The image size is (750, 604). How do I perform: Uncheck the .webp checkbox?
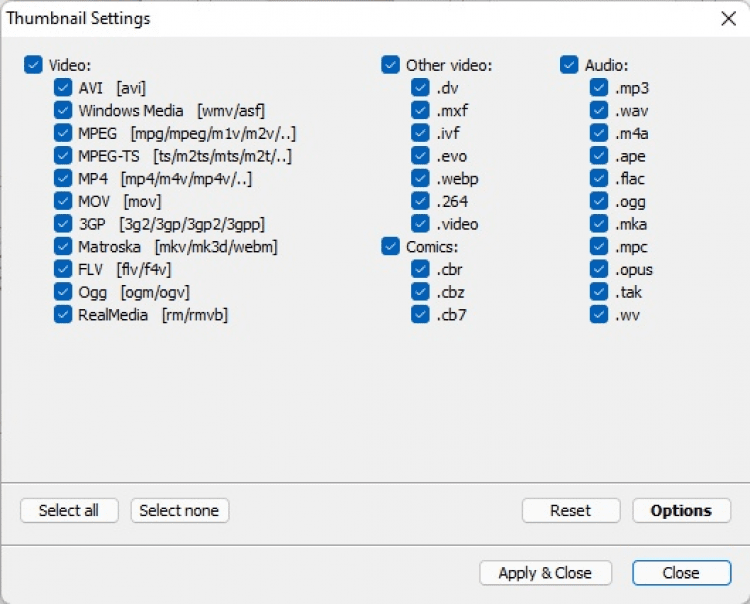coord(420,179)
